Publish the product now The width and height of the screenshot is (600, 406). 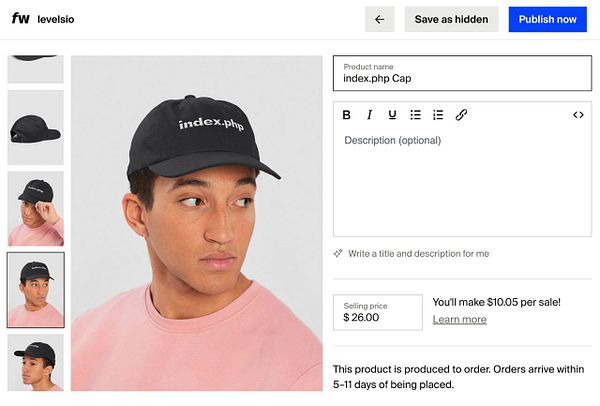pos(547,19)
